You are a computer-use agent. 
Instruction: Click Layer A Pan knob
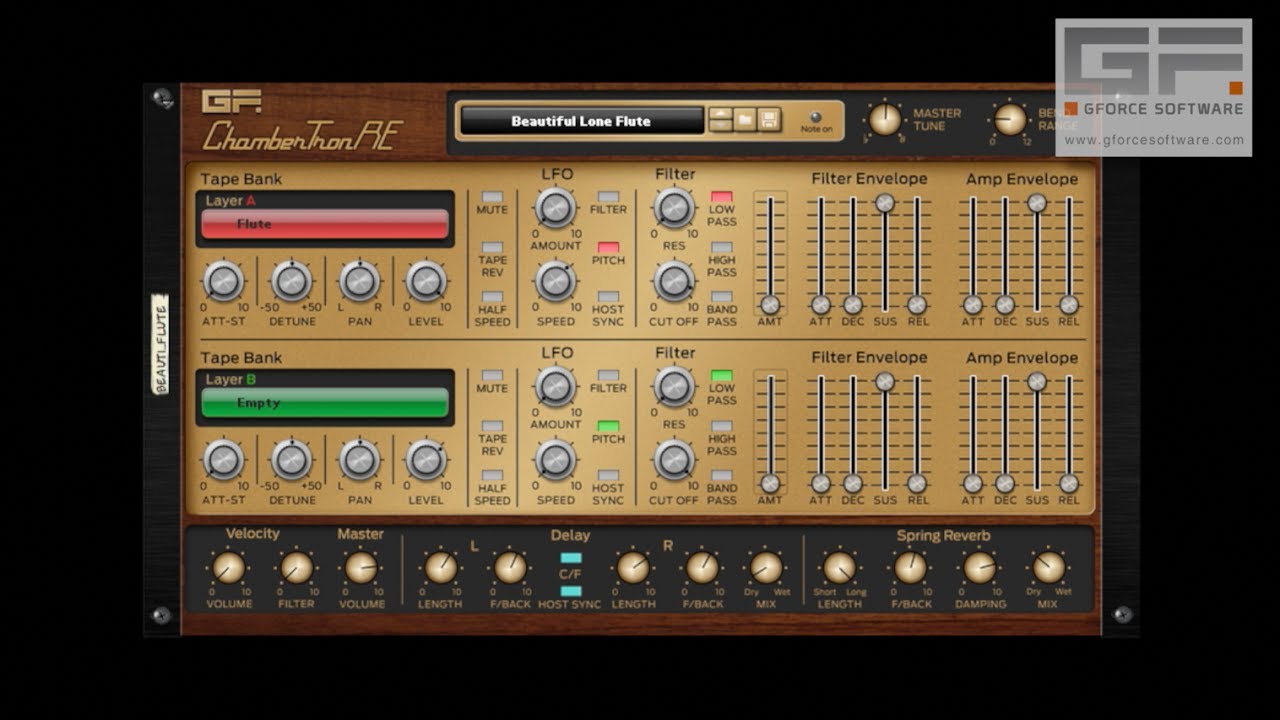coord(360,281)
